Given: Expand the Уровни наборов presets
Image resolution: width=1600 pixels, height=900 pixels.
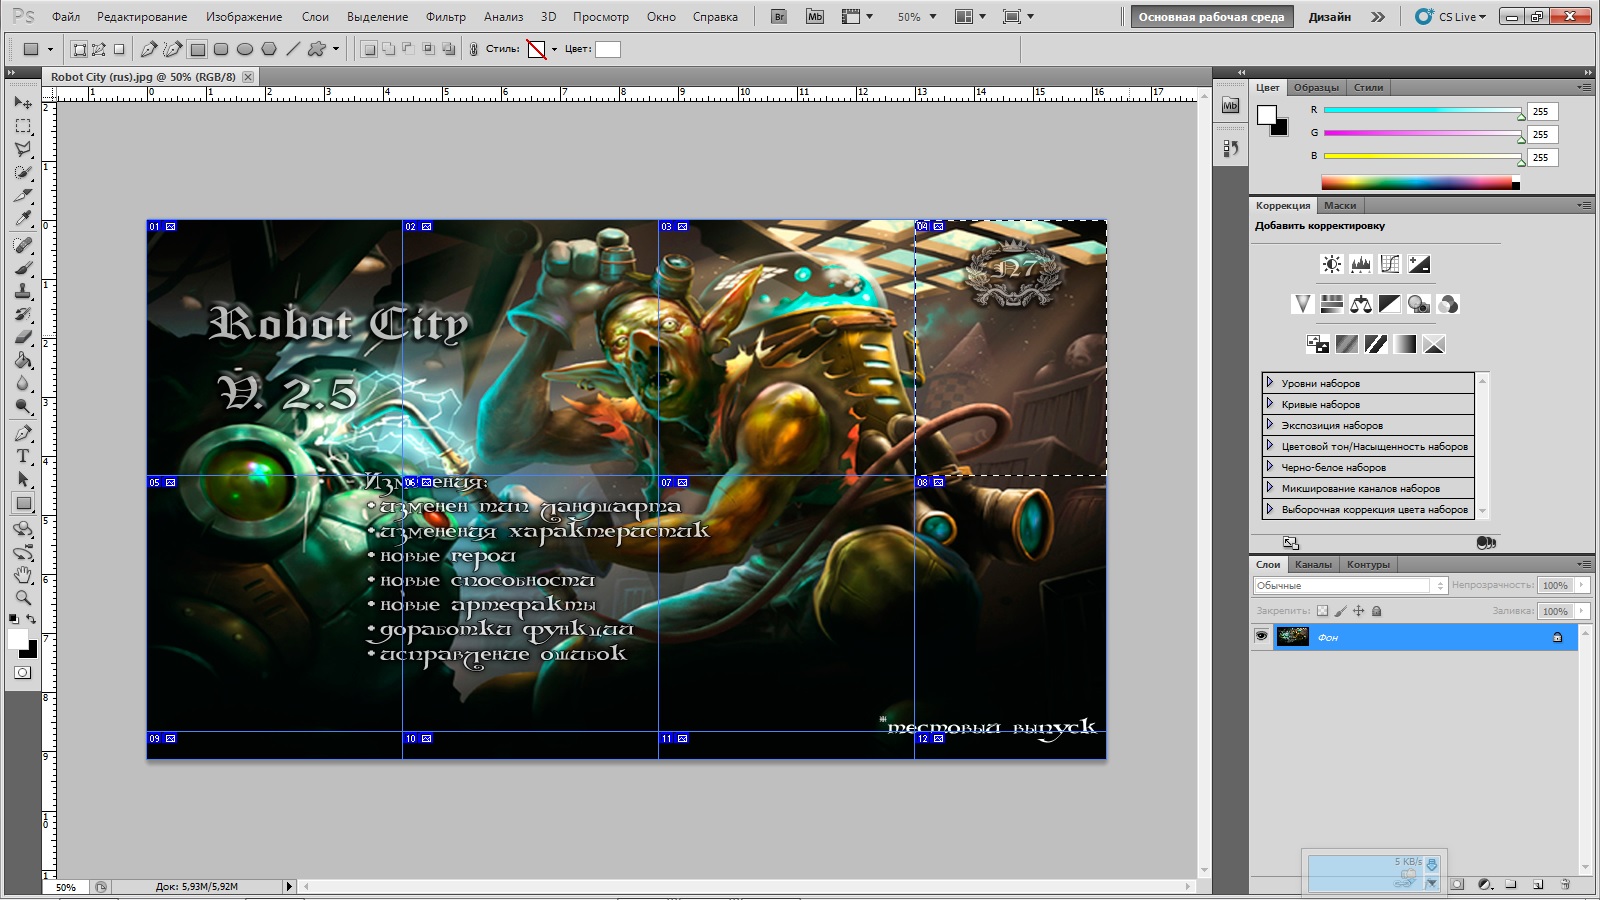Looking at the screenshot, I should [x=1270, y=383].
